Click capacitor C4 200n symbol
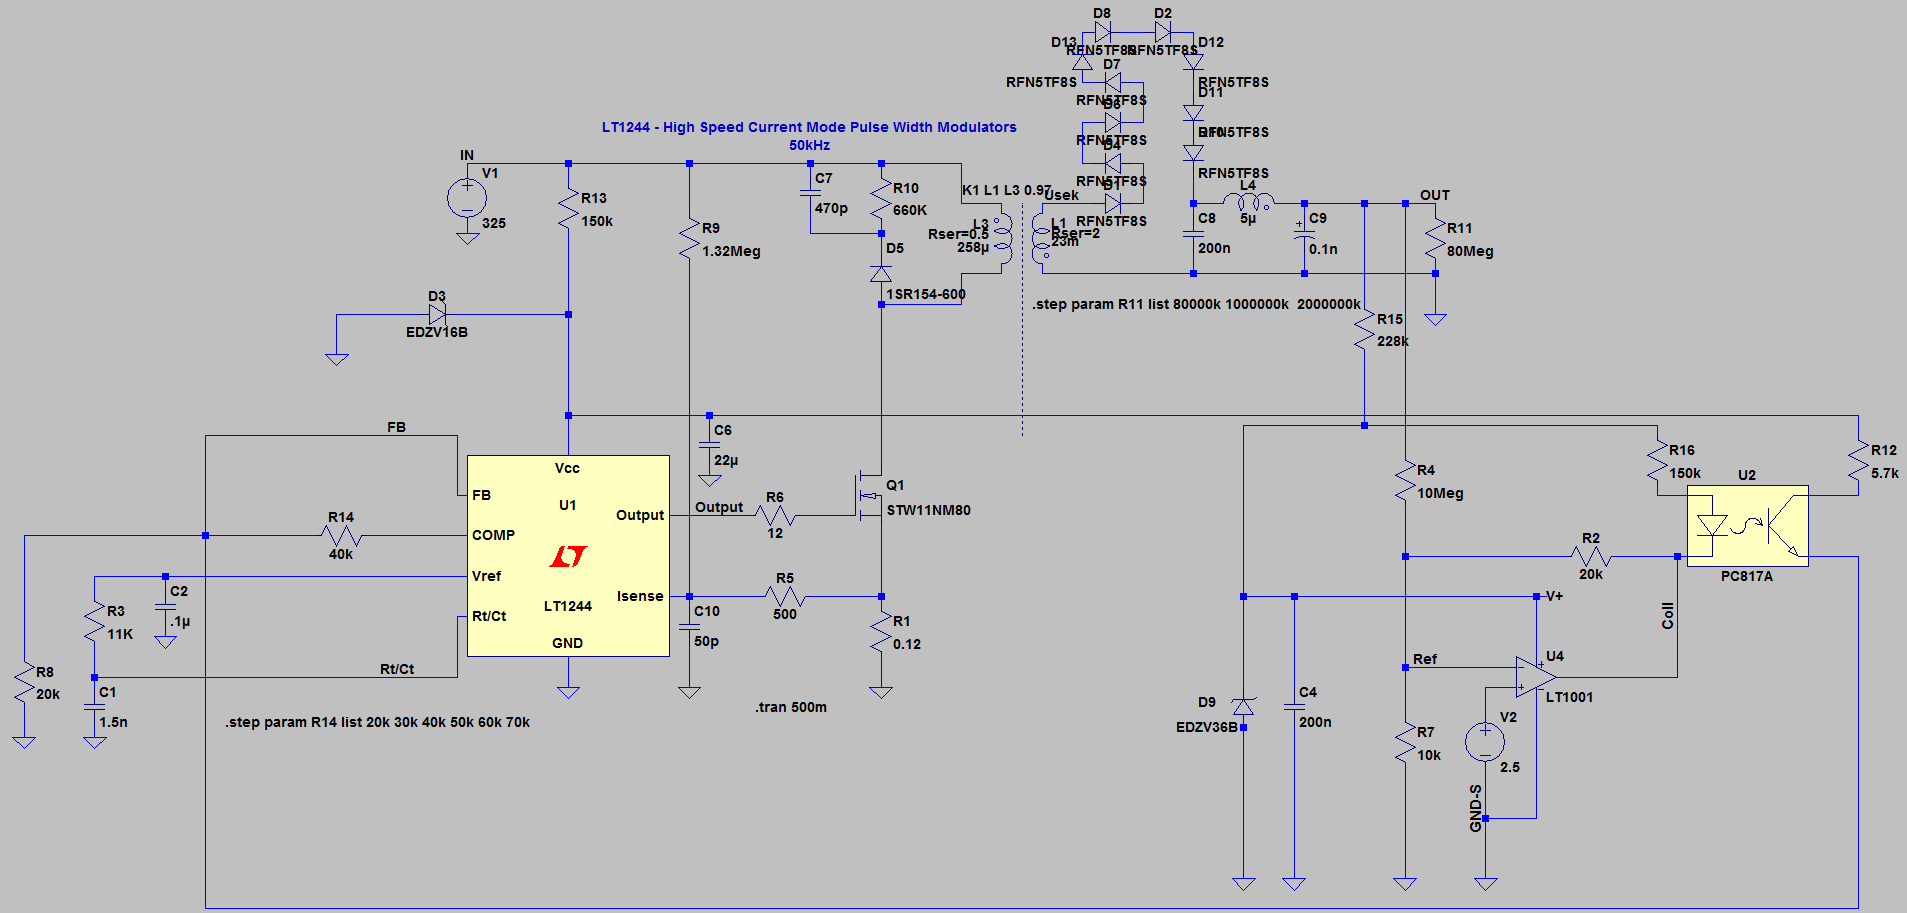 [x=1294, y=707]
